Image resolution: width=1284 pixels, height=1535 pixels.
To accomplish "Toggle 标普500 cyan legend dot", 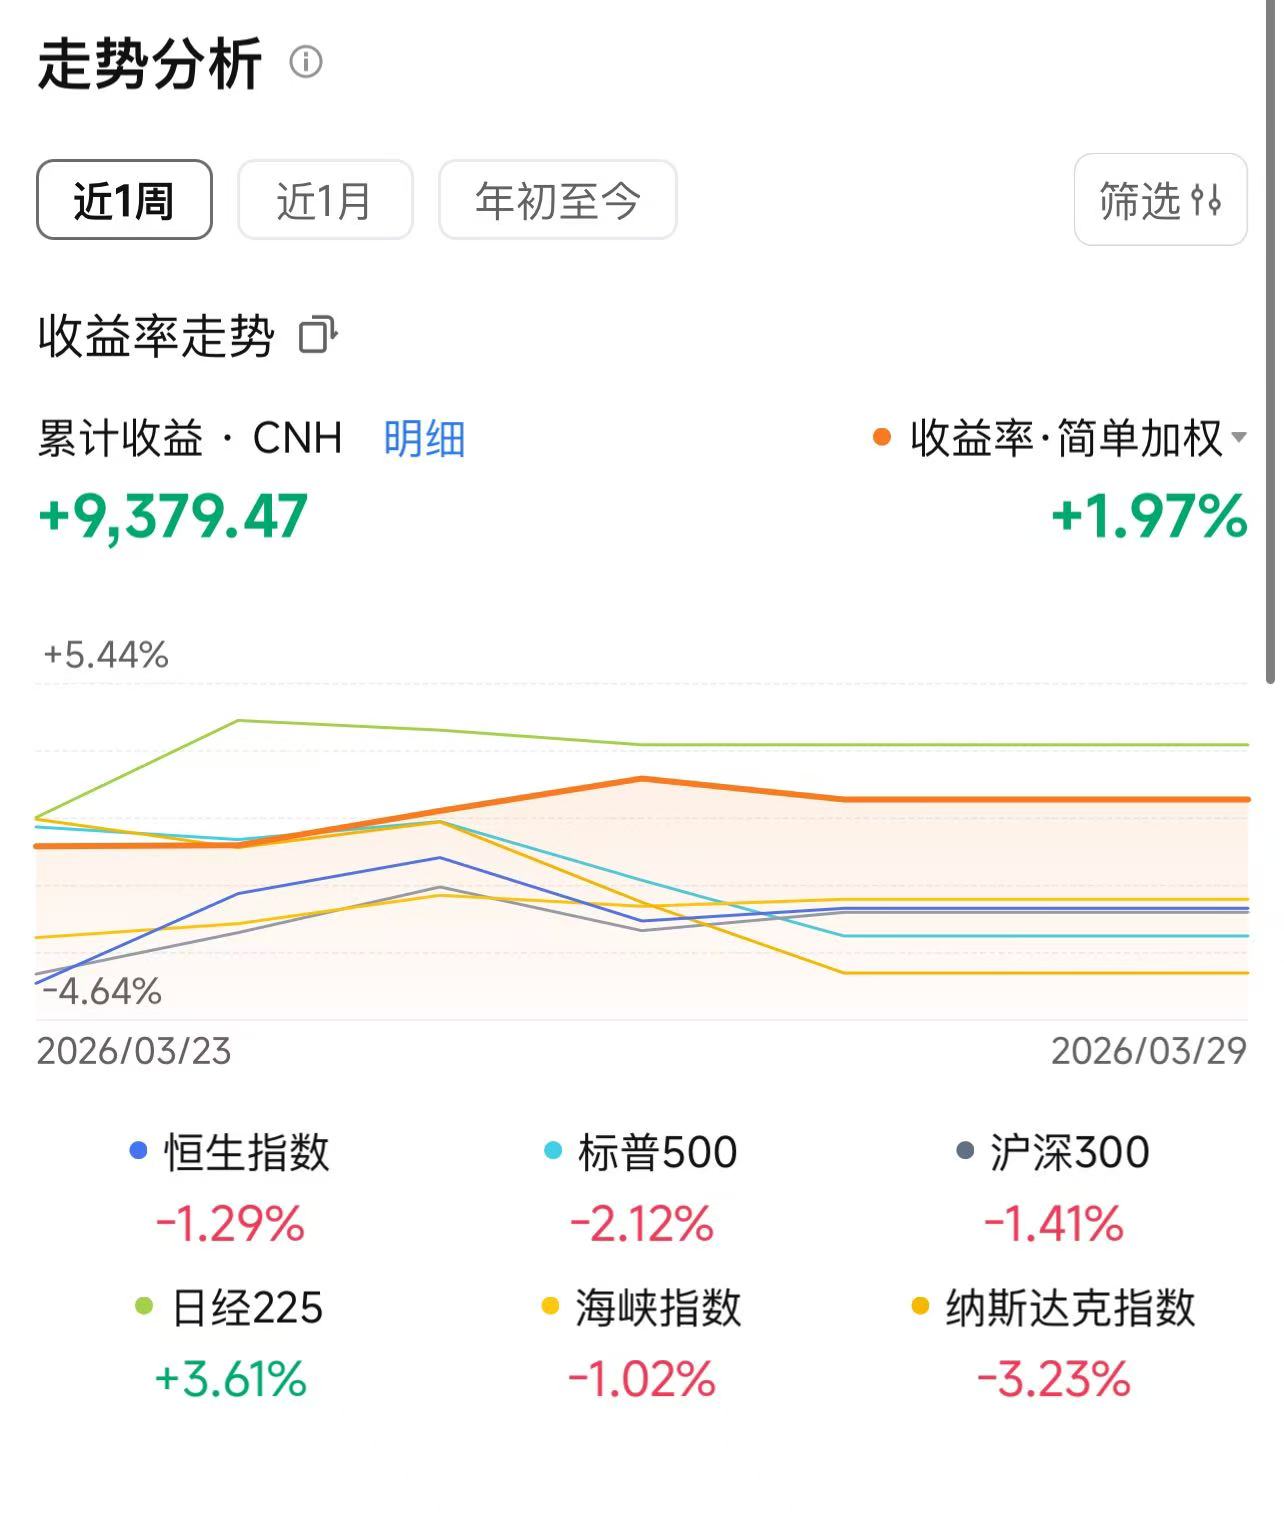I will [553, 1151].
